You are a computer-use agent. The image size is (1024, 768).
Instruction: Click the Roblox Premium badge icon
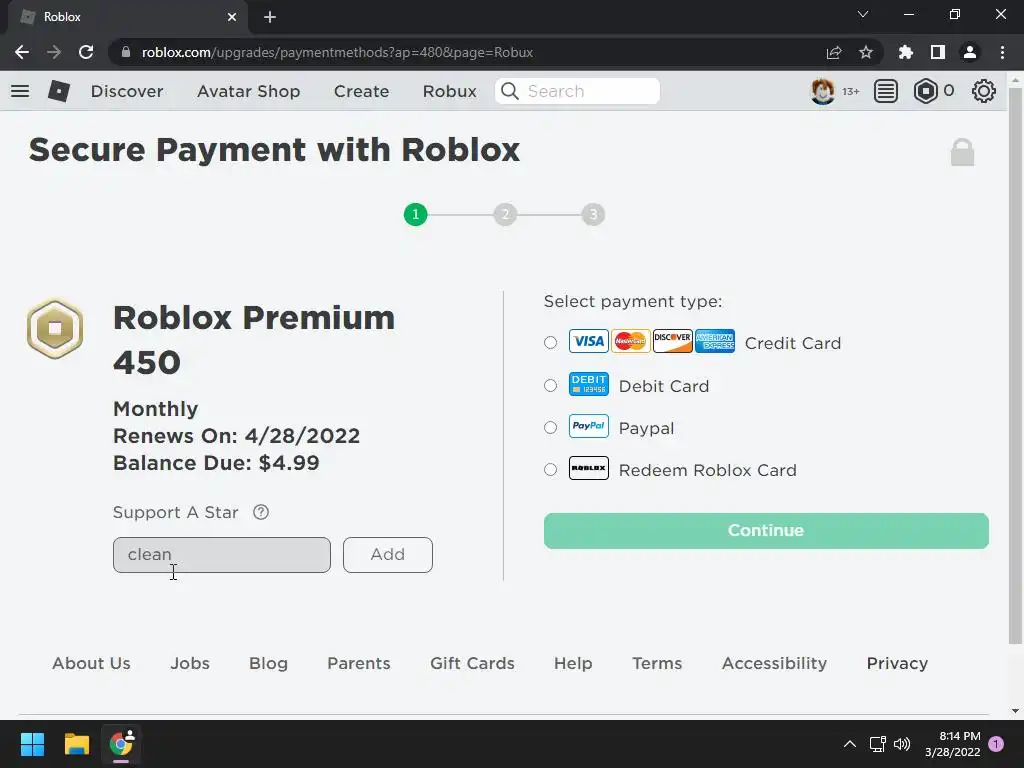point(55,328)
